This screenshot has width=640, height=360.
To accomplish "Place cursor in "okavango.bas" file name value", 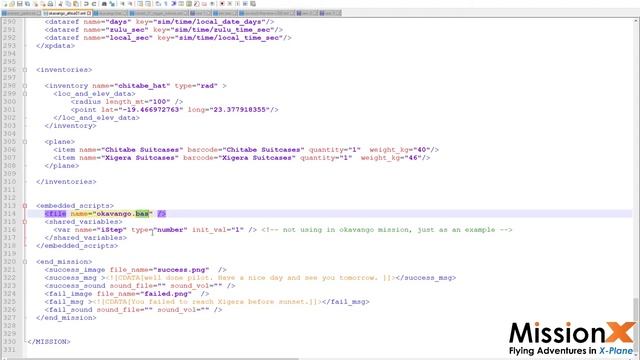I will coord(122,214).
